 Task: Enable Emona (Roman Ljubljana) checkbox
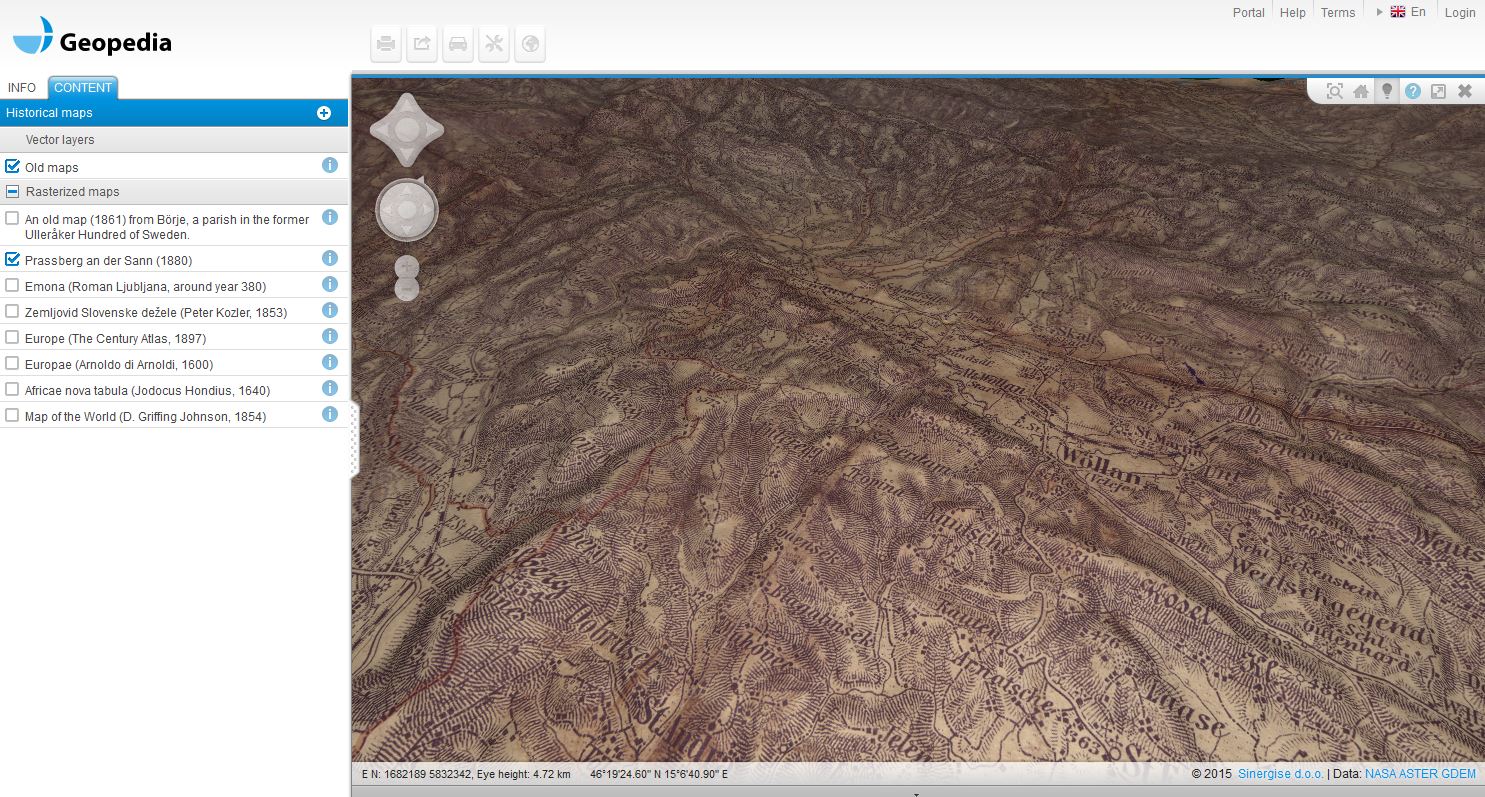tap(12, 285)
